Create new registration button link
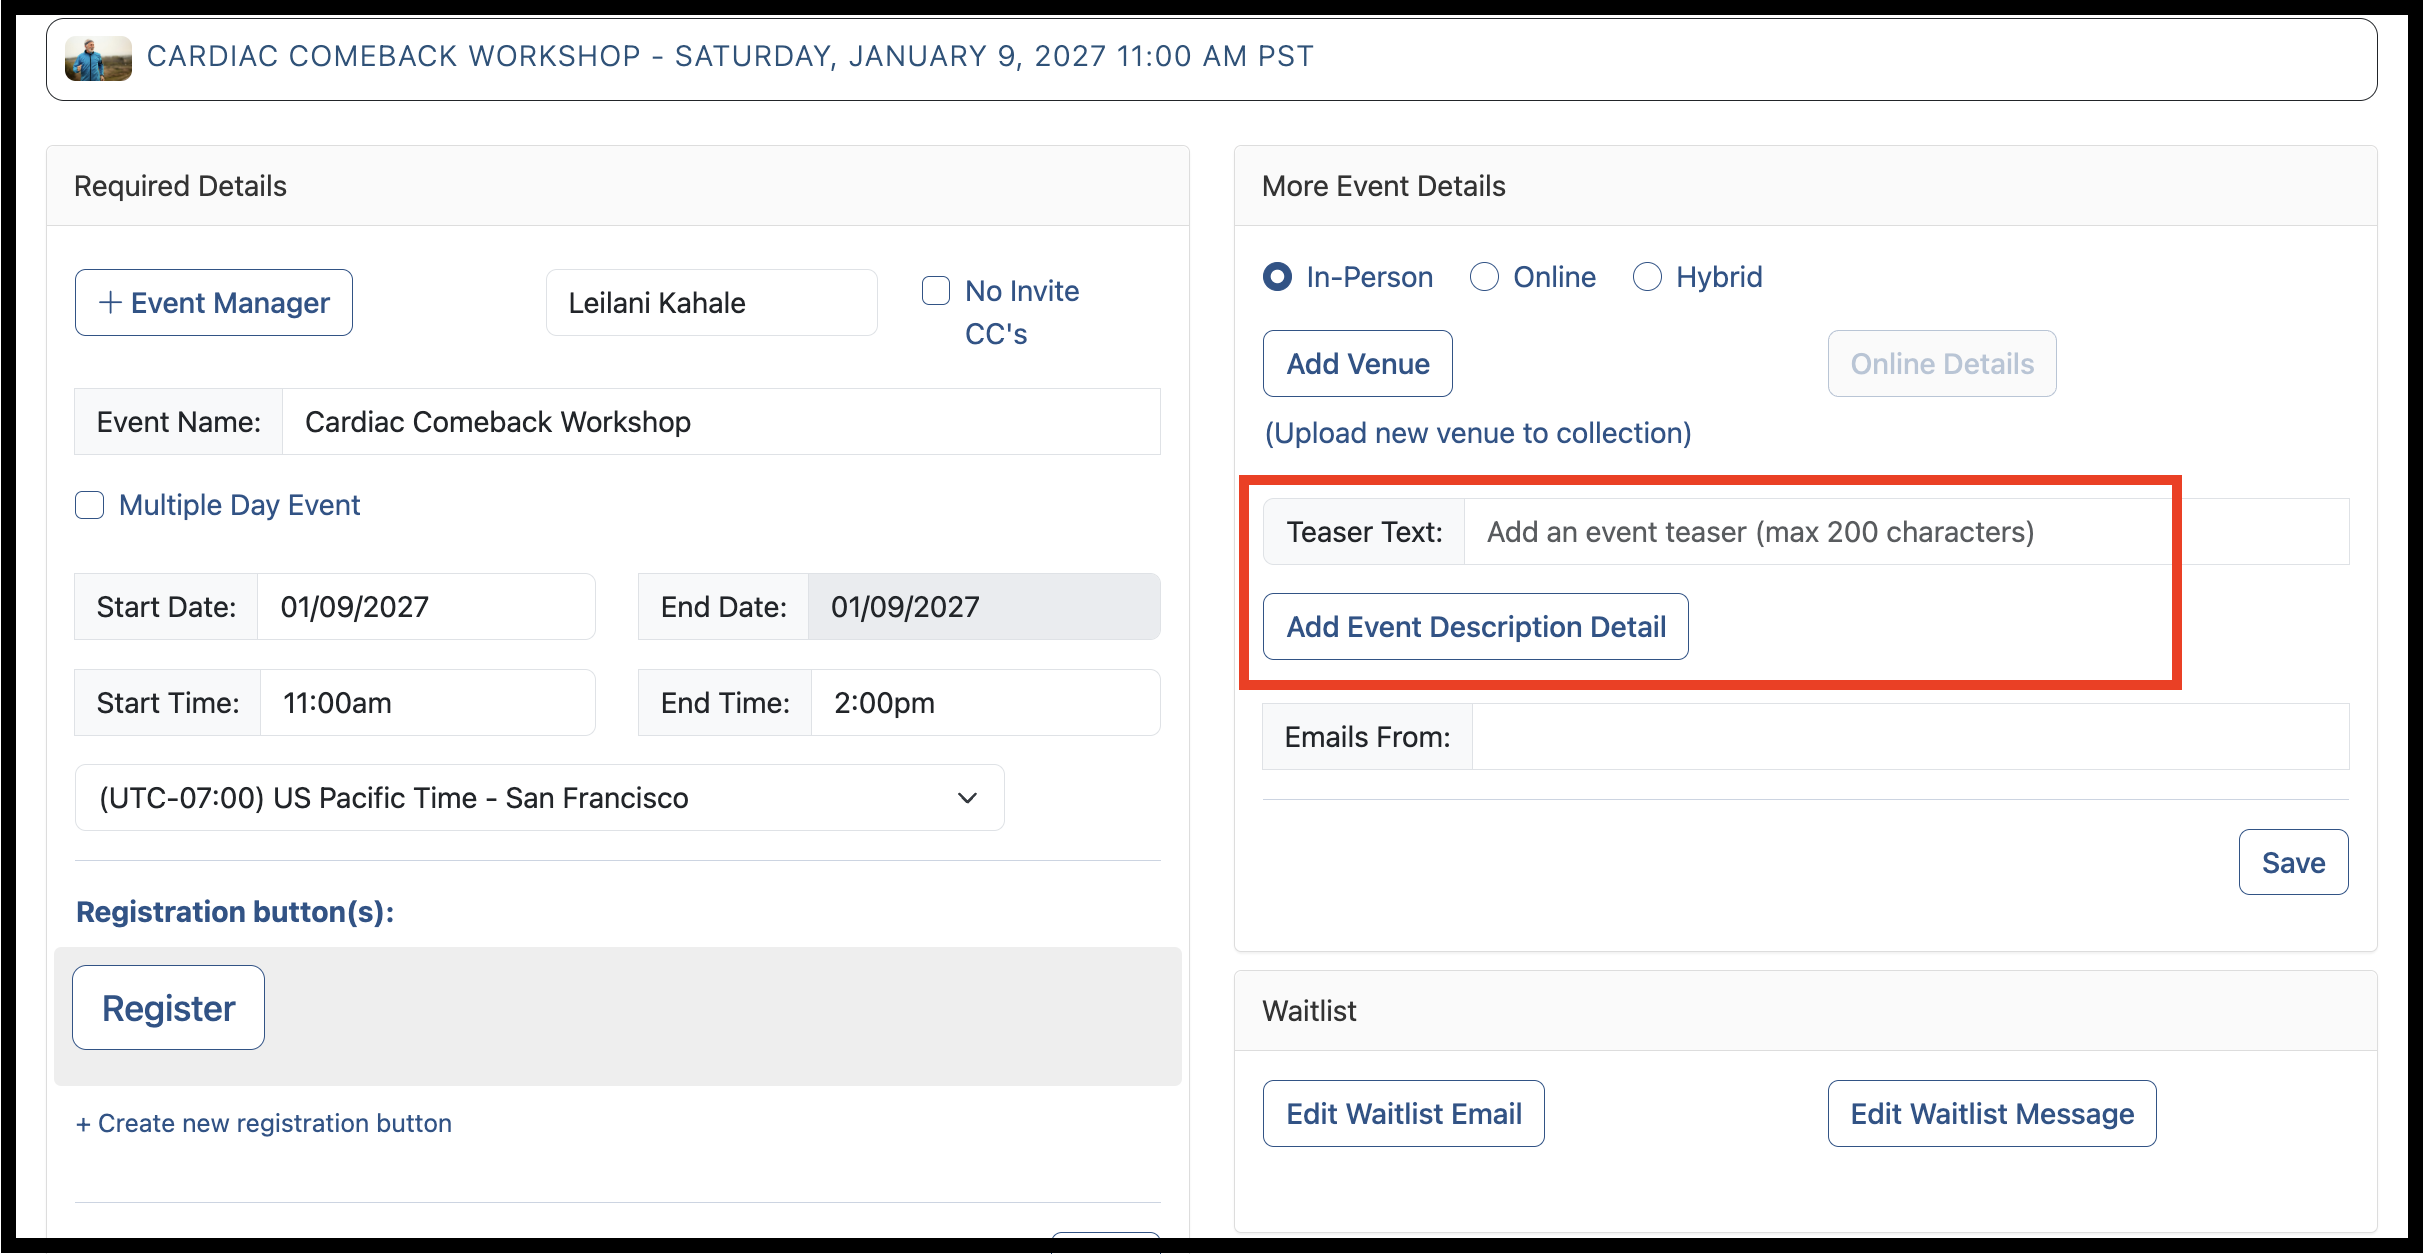 click(x=264, y=1123)
